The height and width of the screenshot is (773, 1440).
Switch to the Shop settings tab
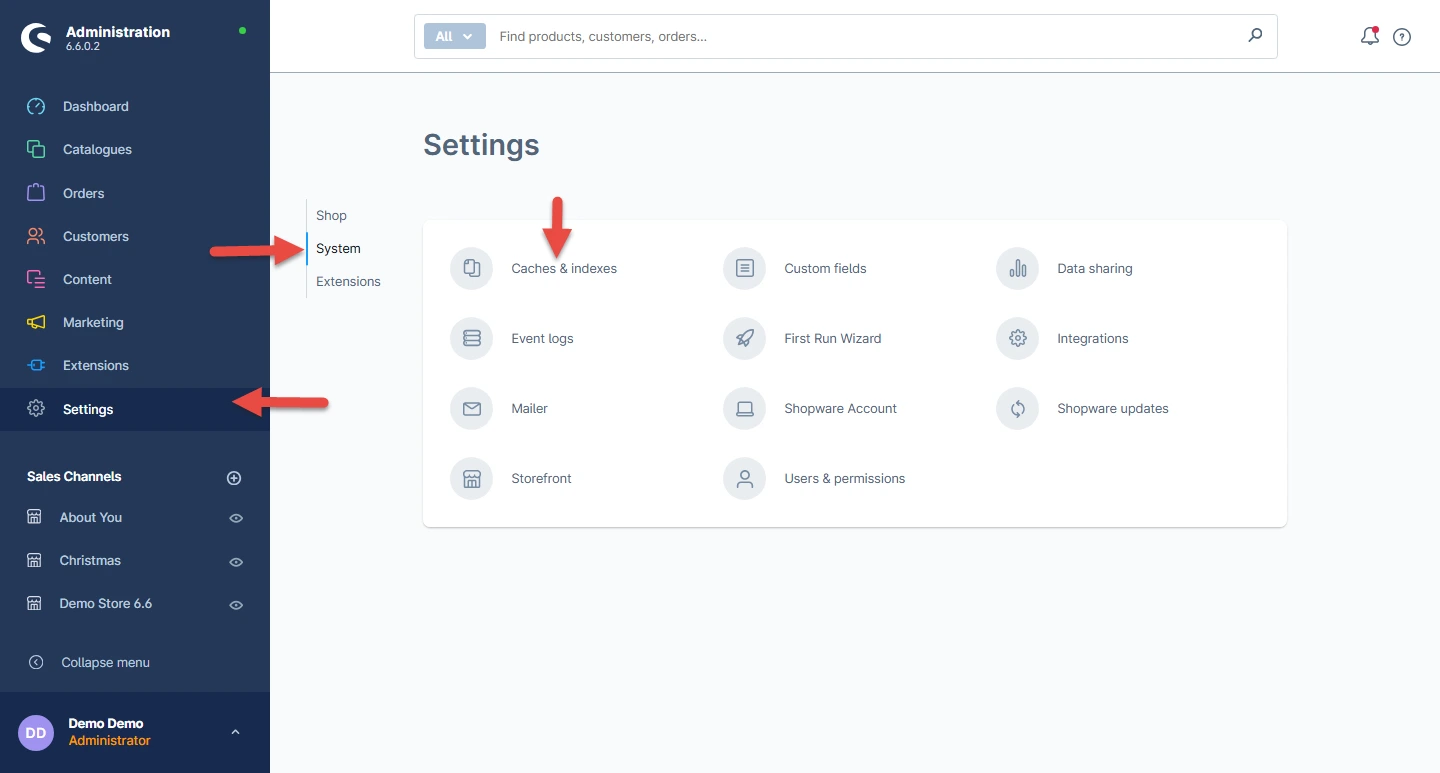click(x=331, y=215)
